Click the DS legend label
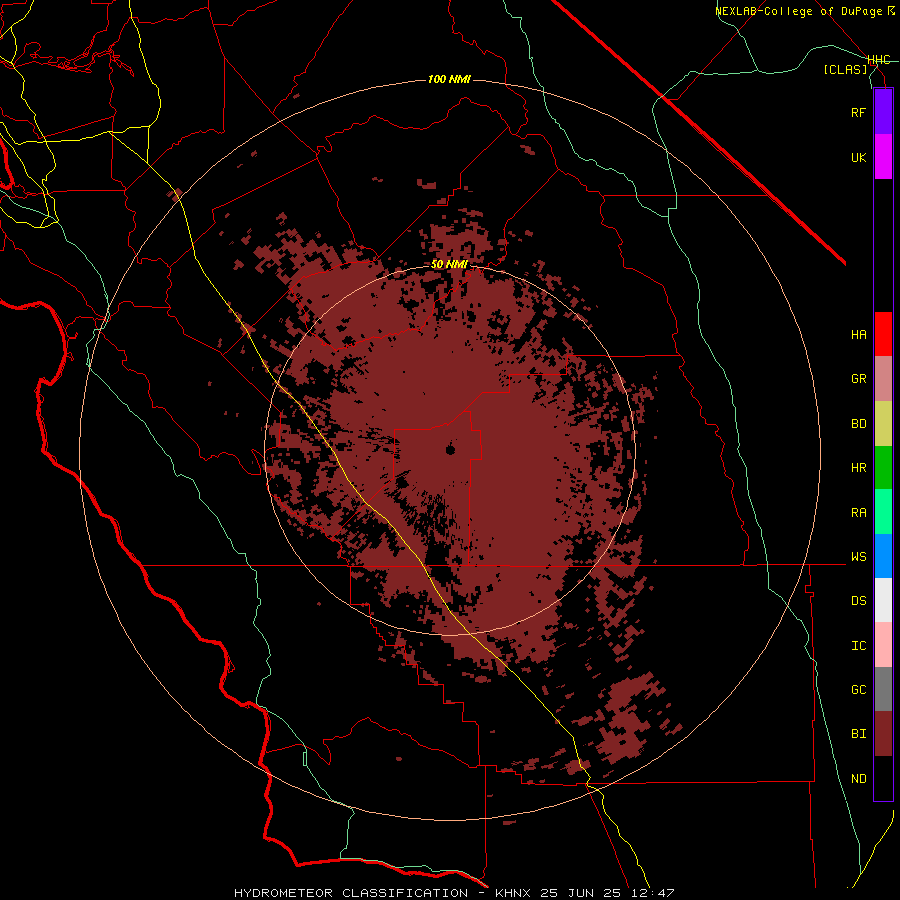The image size is (900, 900). [x=858, y=600]
